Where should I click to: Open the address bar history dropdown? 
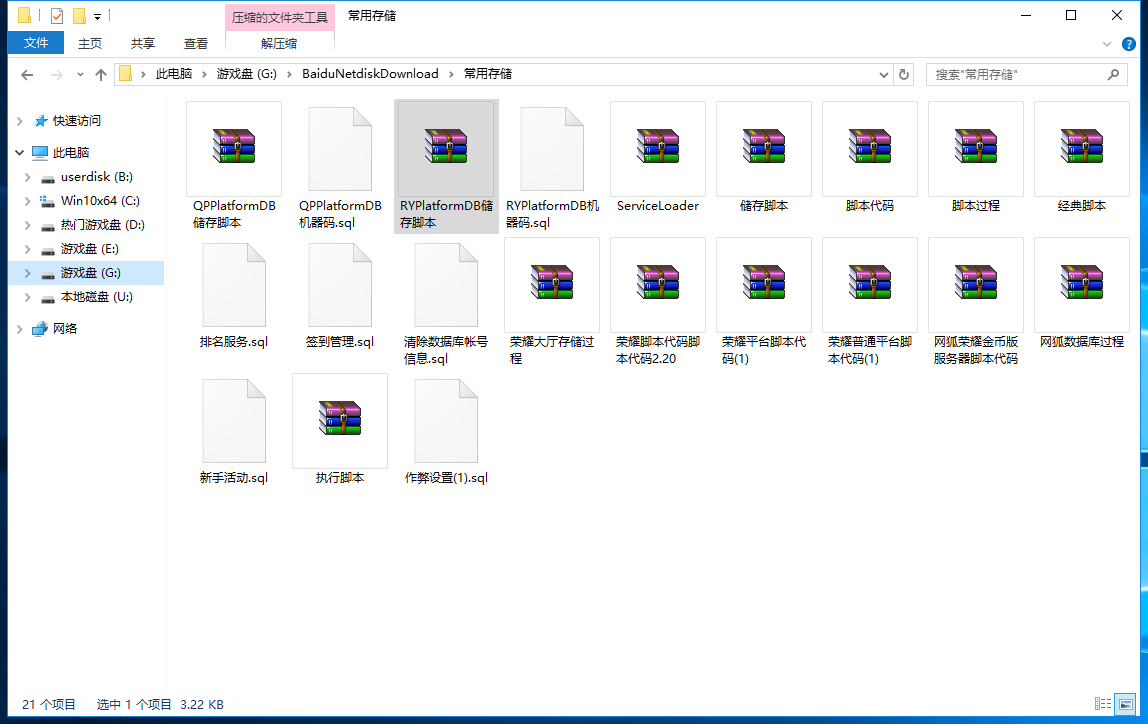click(883, 74)
